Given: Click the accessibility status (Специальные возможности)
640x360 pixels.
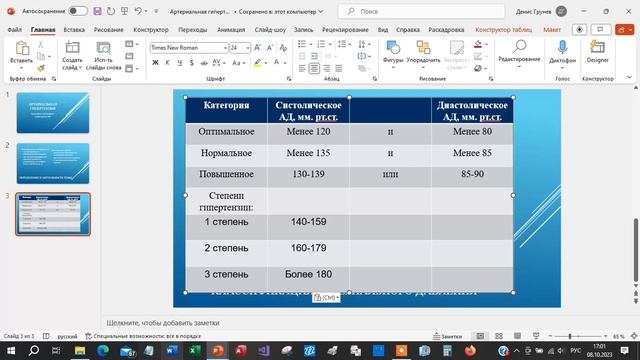Looking at the screenshot, I should (x=143, y=336).
